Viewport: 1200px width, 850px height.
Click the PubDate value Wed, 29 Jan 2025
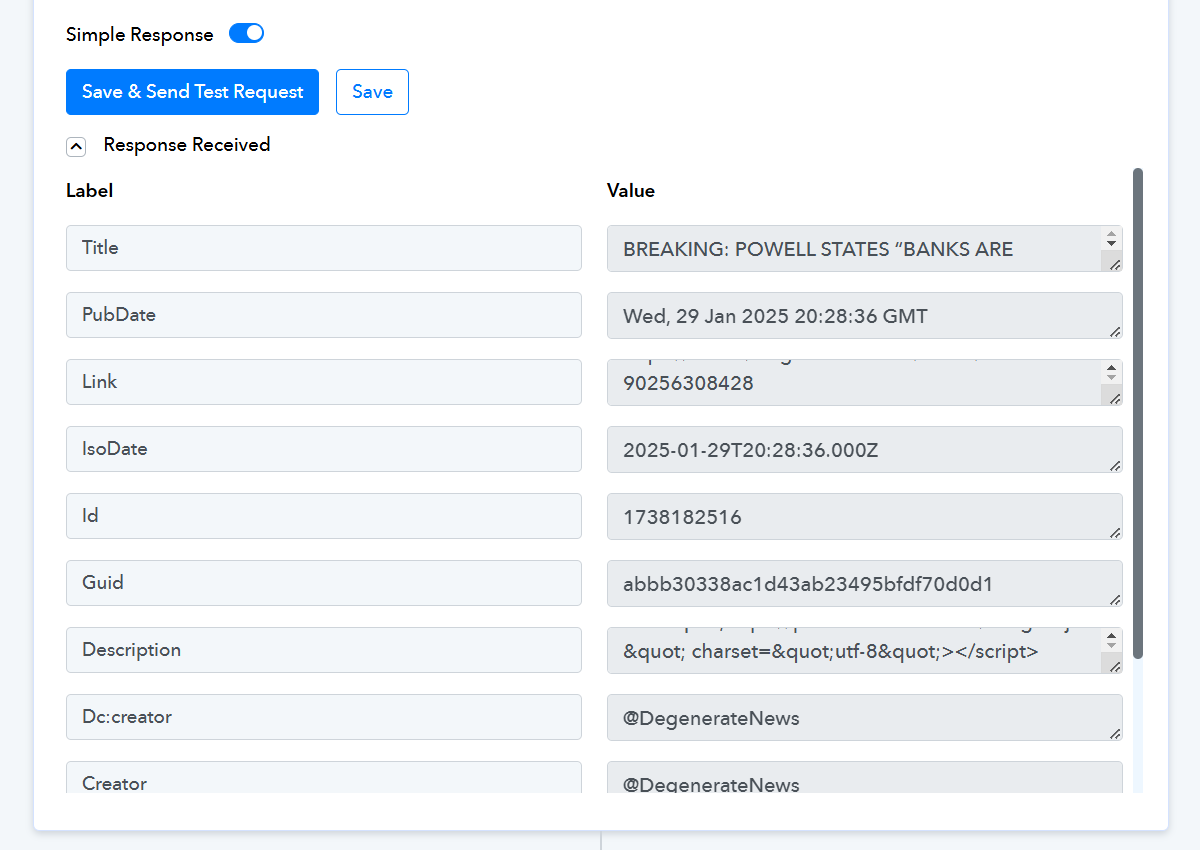tap(865, 316)
